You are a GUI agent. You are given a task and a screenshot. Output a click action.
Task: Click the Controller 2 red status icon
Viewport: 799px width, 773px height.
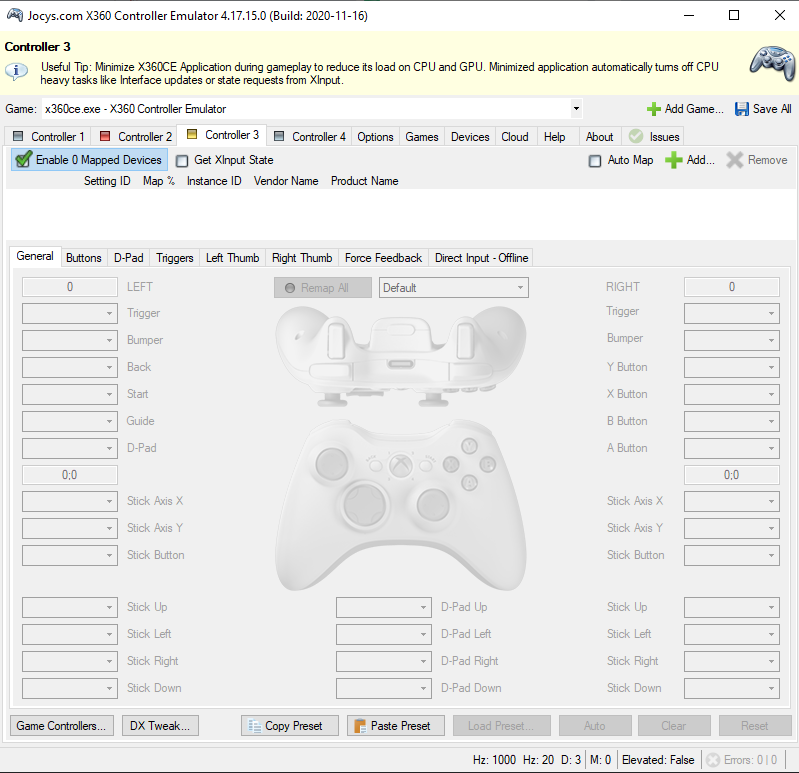[105, 136]
